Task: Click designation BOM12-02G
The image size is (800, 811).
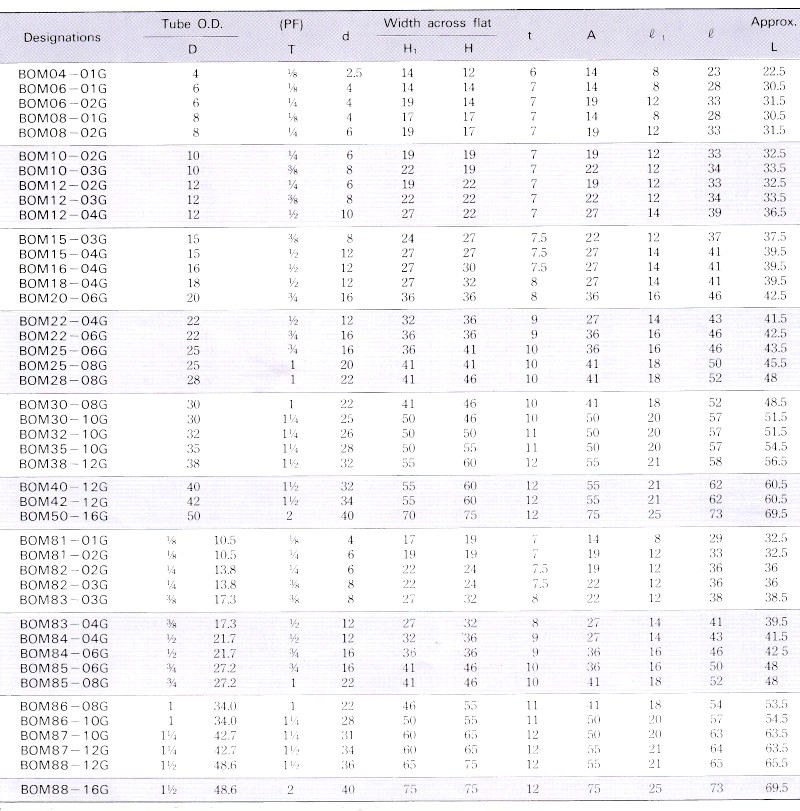Action: point(63,185)
